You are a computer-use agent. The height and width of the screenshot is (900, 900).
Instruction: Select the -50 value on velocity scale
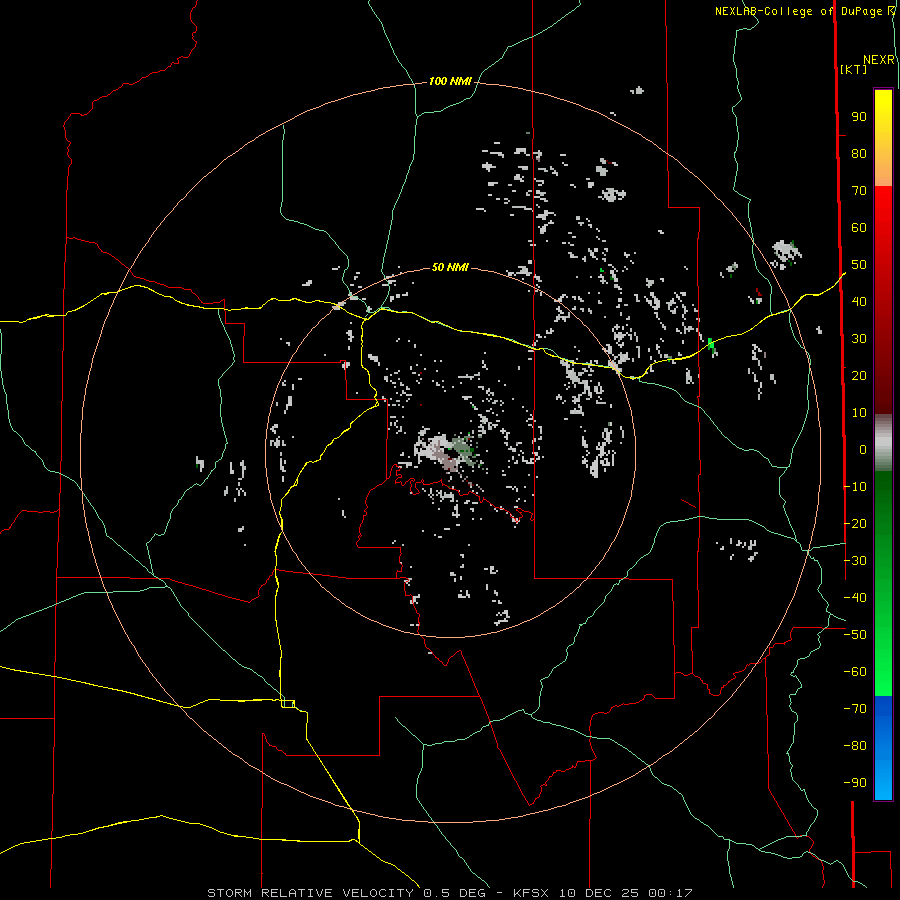(x=855, y=635)
